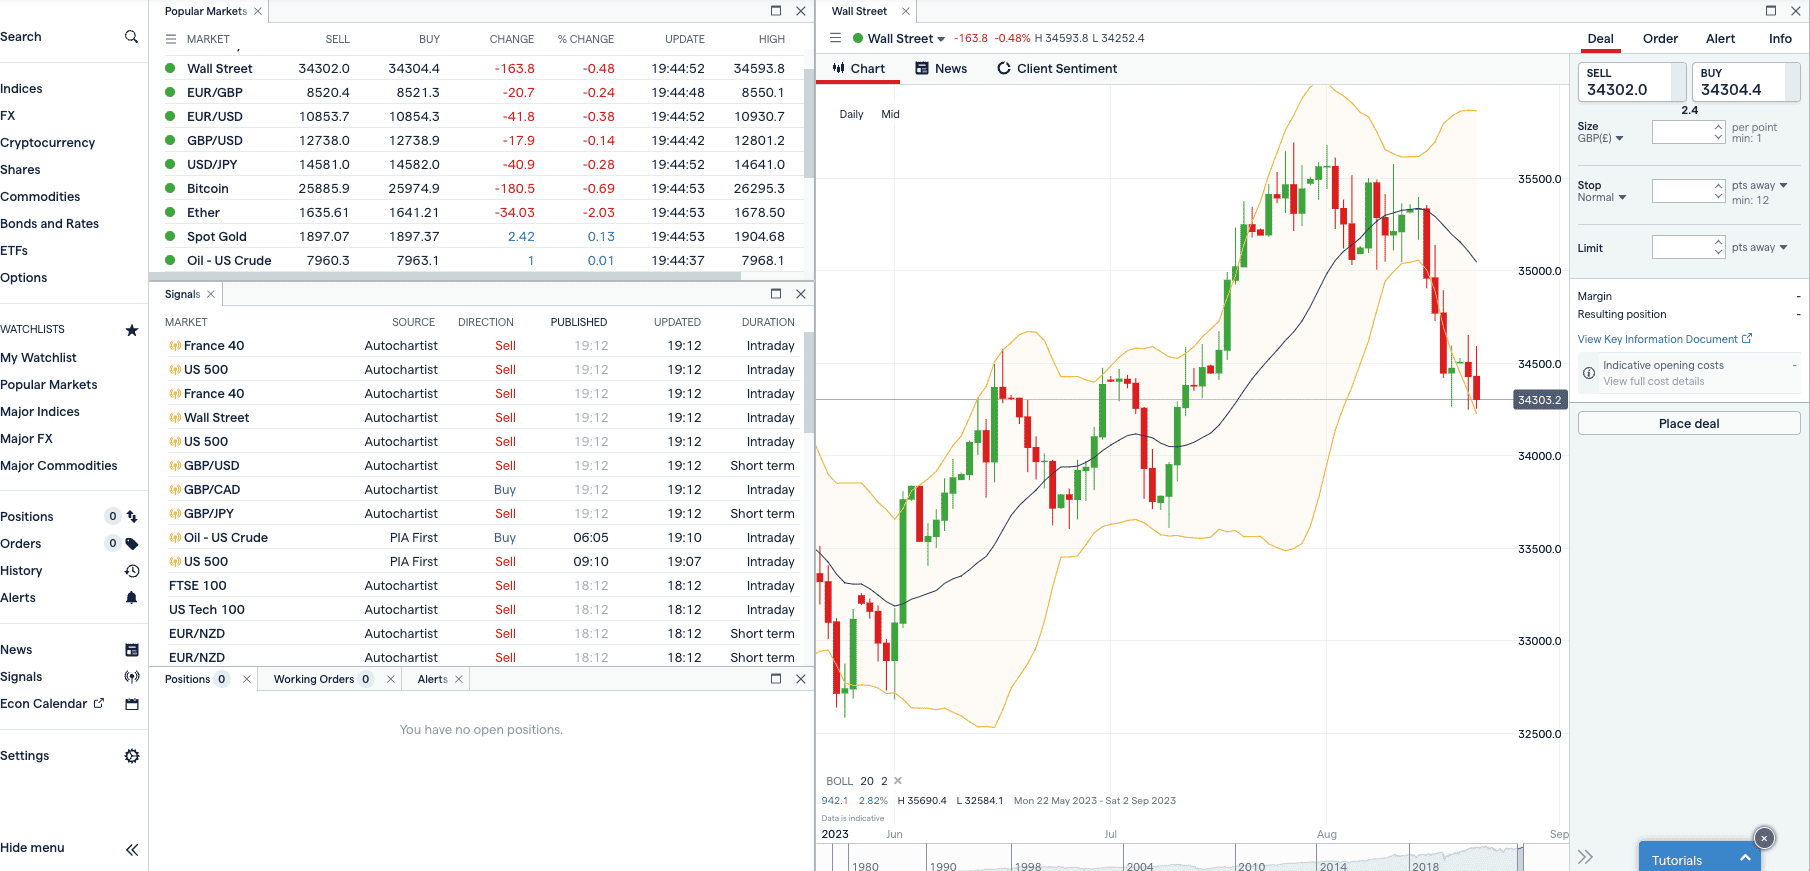
Task: Collapse sidebar with the Hide menu chevrons
Action: 131,849
